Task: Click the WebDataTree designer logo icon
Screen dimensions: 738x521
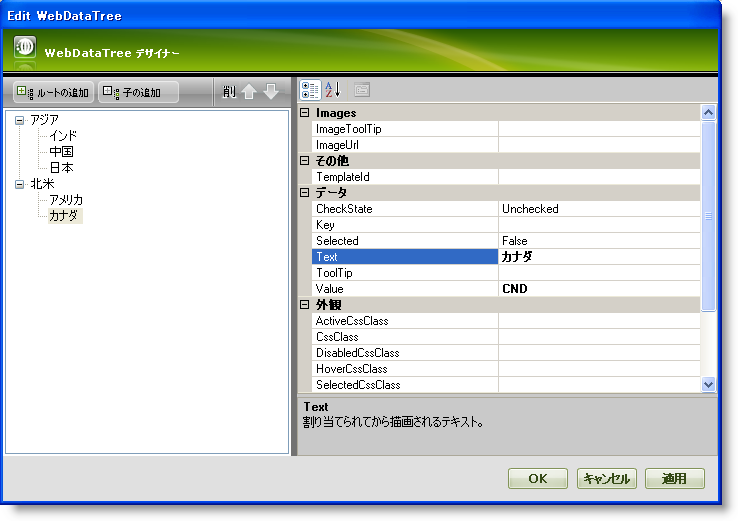Action: pos(25,47)
